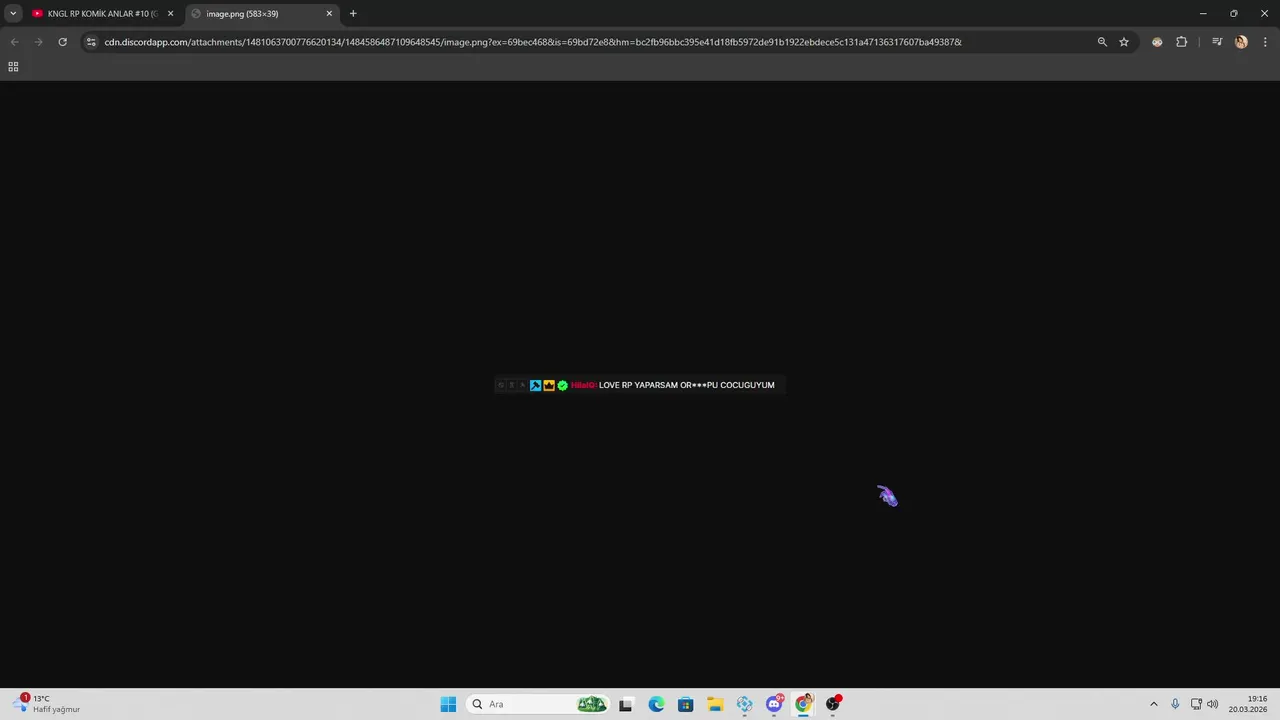Image resolution: width=1280 pixels, height=720 pixels.
Task: Open the weather widget showing 13°C
Action: (46, 704)
